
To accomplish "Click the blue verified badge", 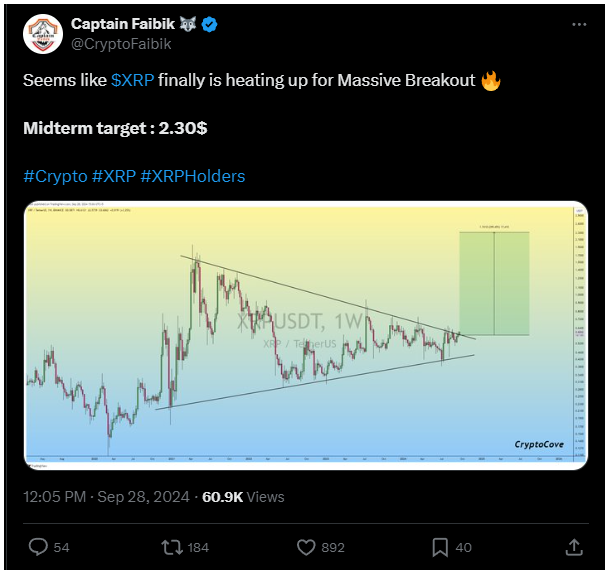I will pyautogui.click(x=210, y=24).
